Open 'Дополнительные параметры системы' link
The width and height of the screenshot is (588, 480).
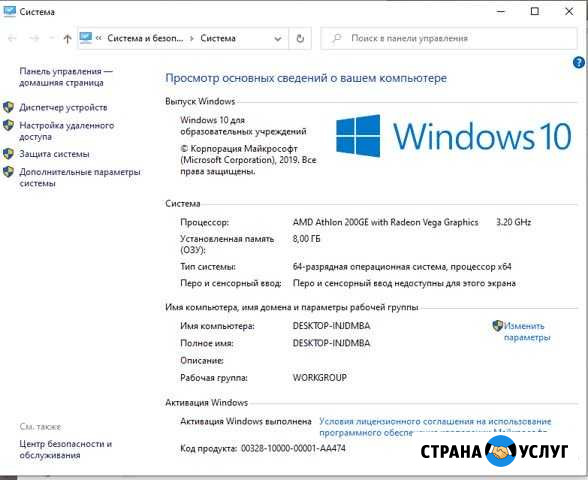(80, 177)
